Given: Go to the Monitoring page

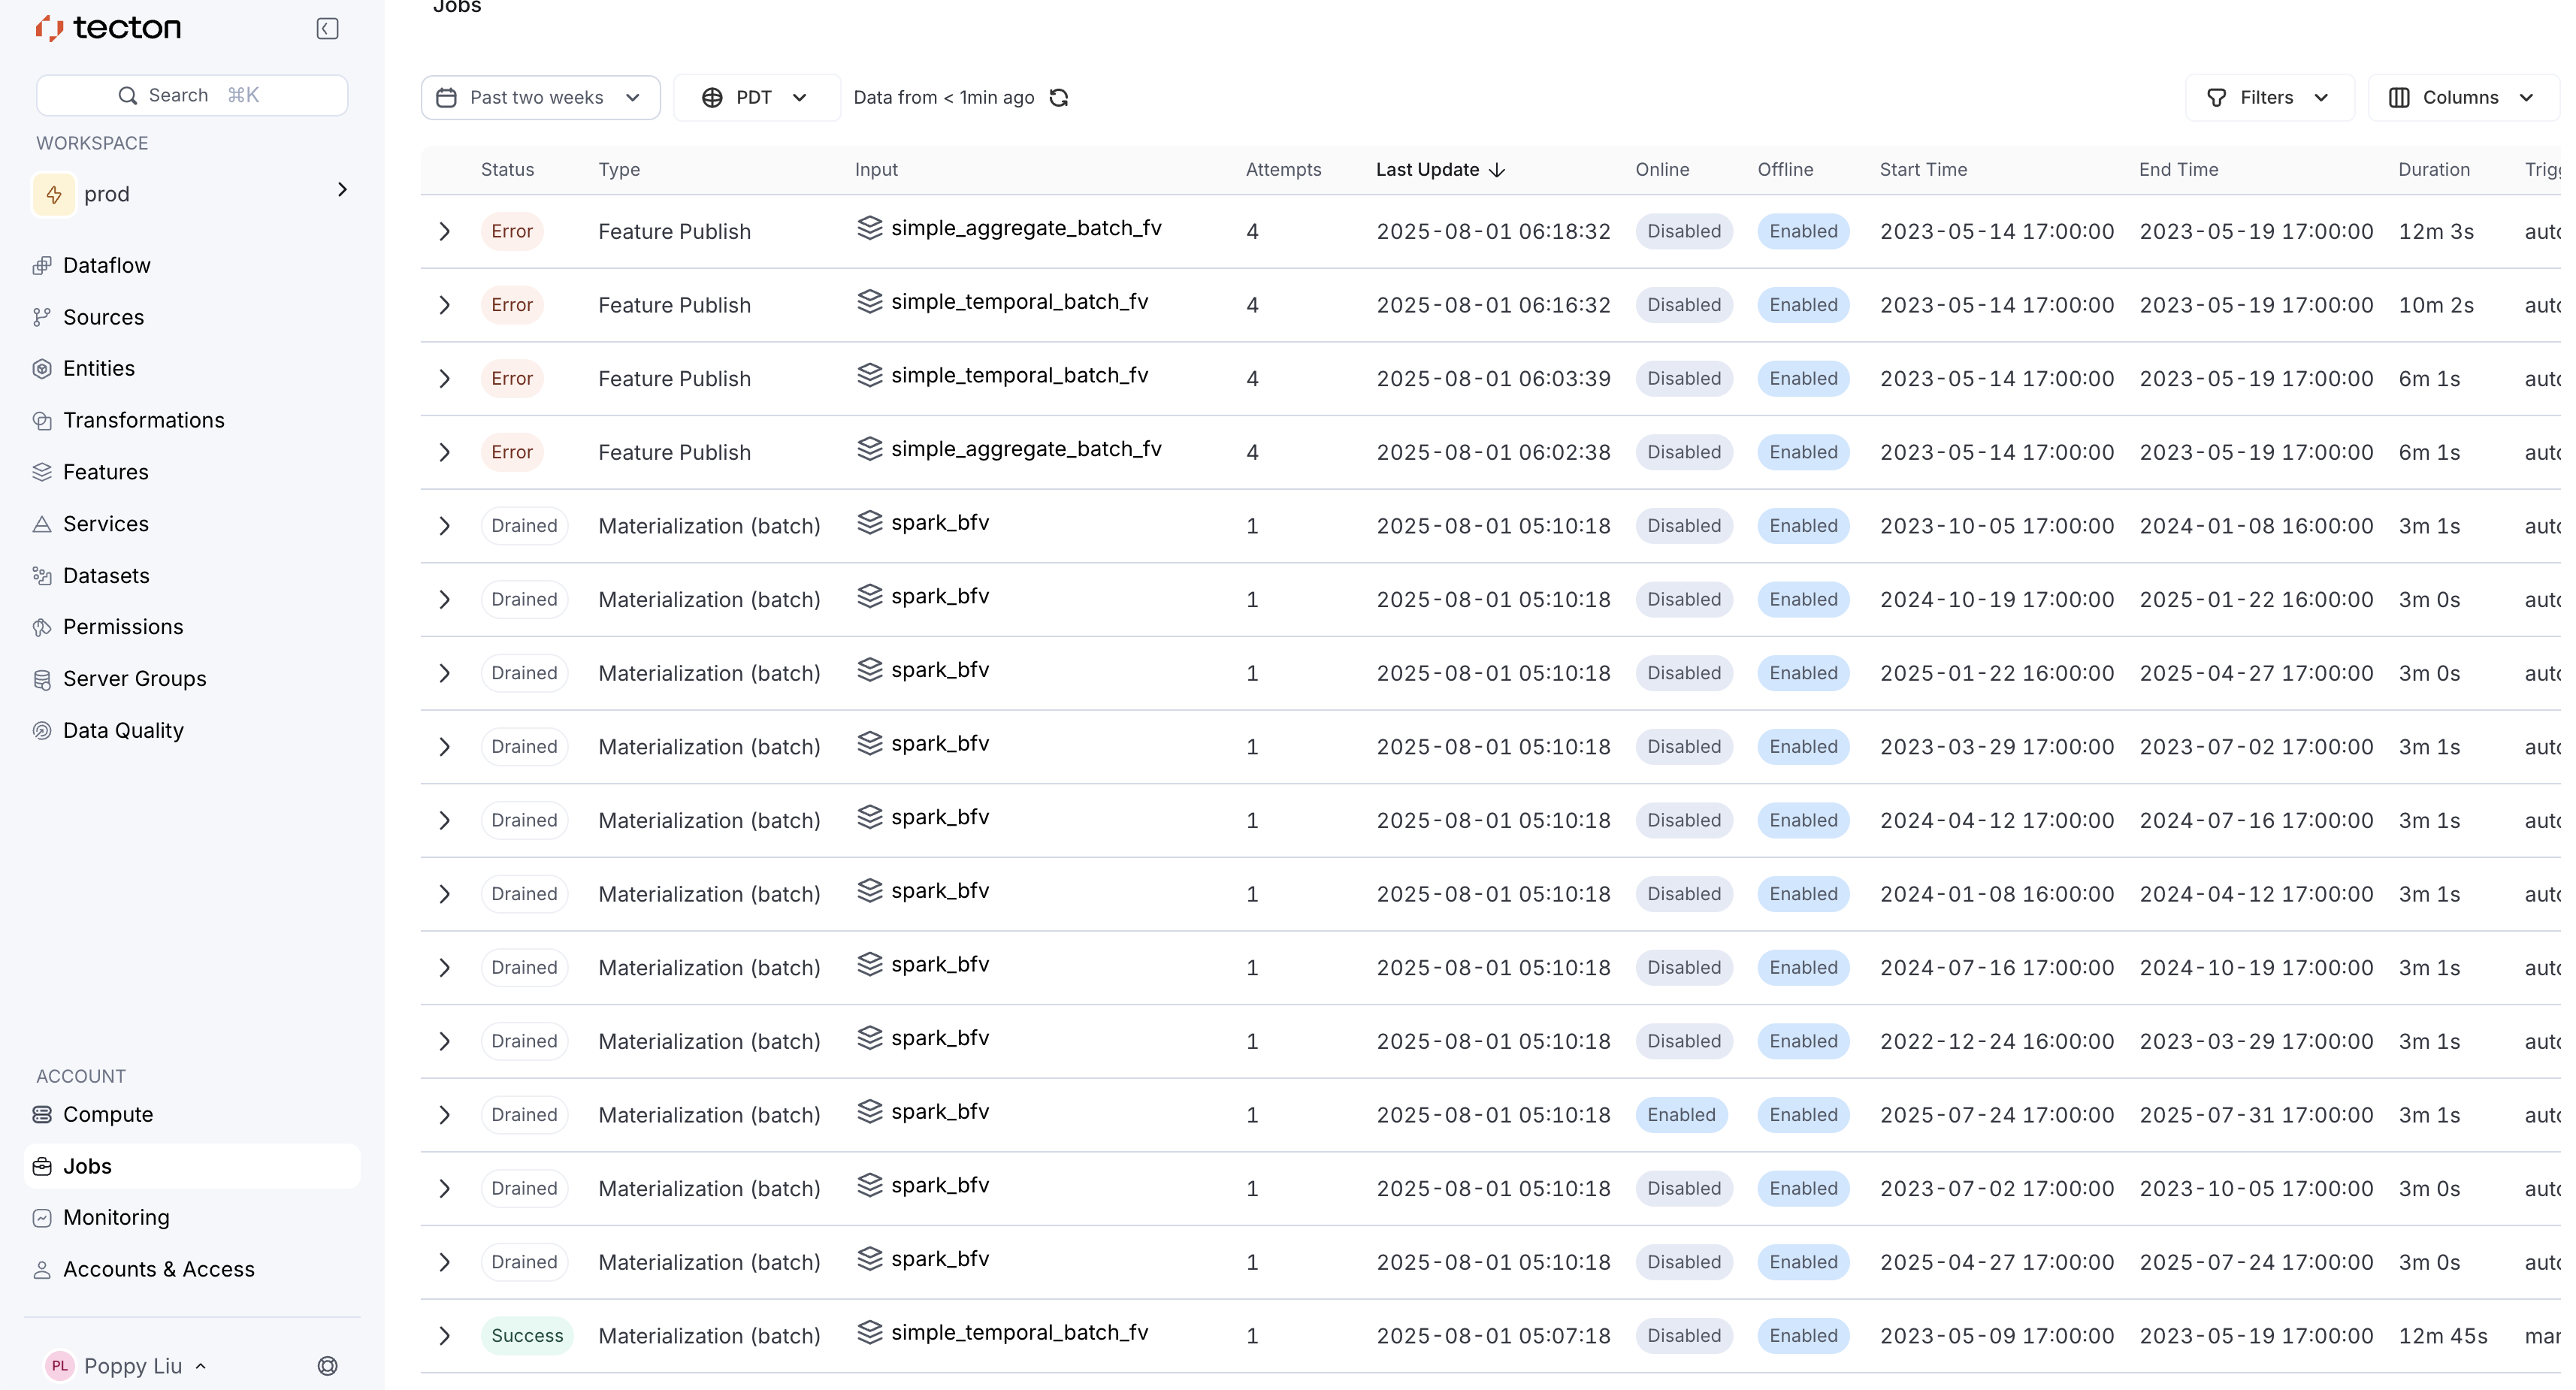Looking at the screenshot, I should point(116,1217).
